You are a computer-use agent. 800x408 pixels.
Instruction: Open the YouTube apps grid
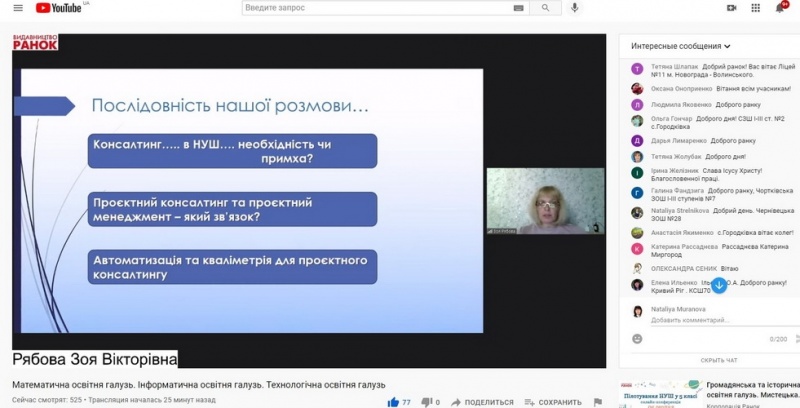click(x=756, y=8)
